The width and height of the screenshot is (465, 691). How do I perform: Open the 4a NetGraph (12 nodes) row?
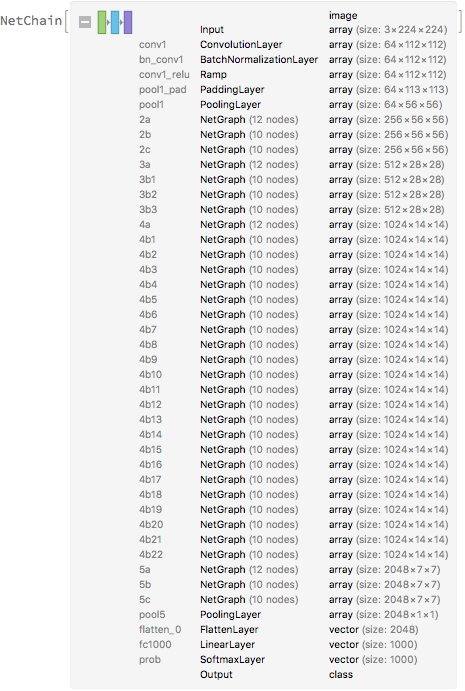coord(293,224)
